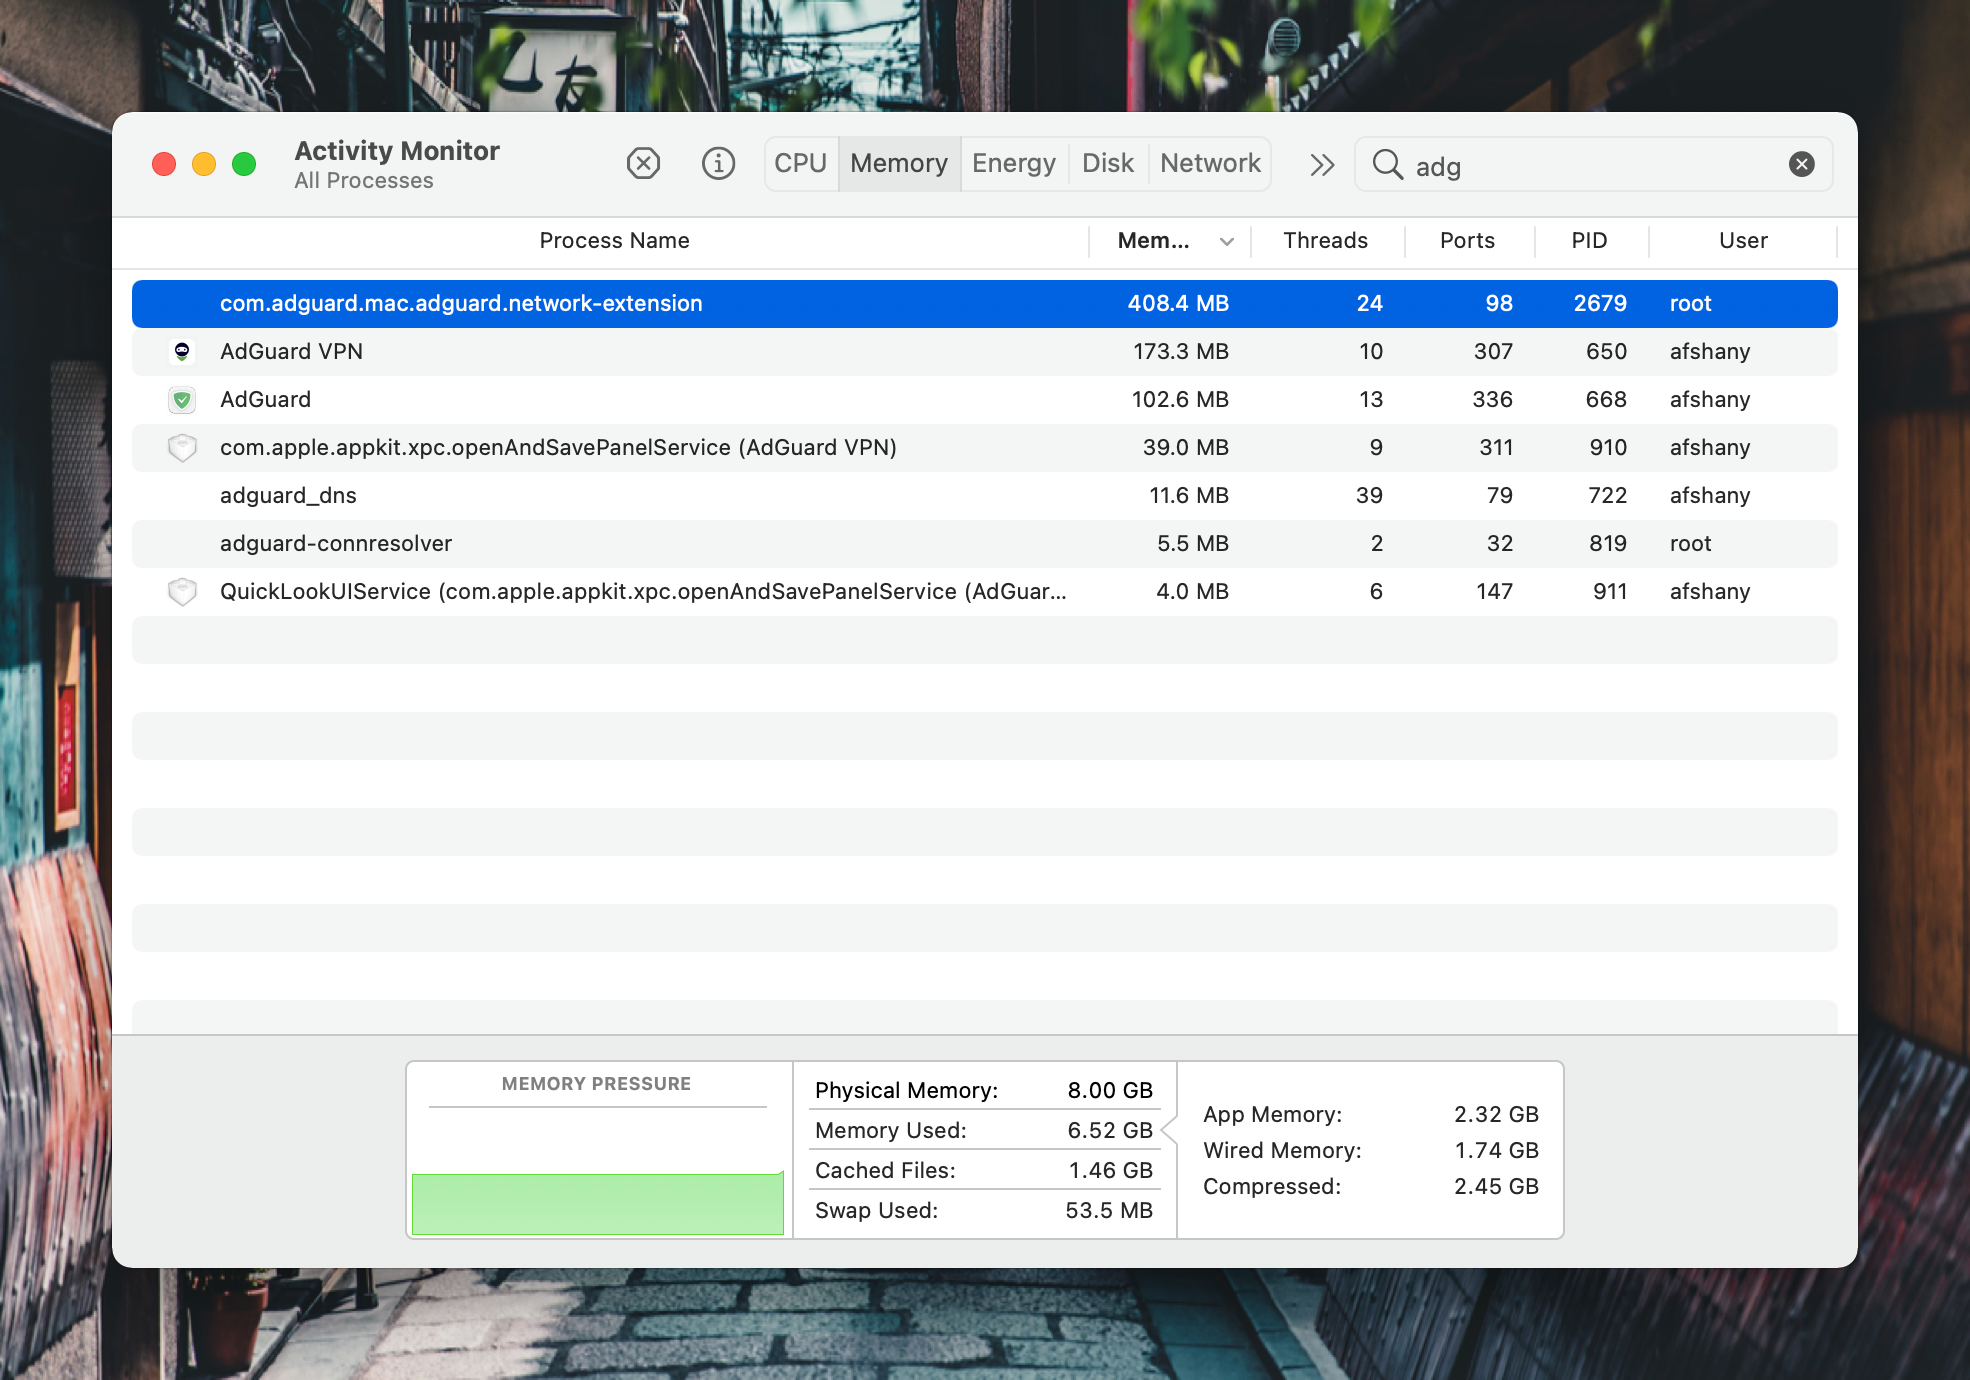Sort by the PID column header

1590,241
